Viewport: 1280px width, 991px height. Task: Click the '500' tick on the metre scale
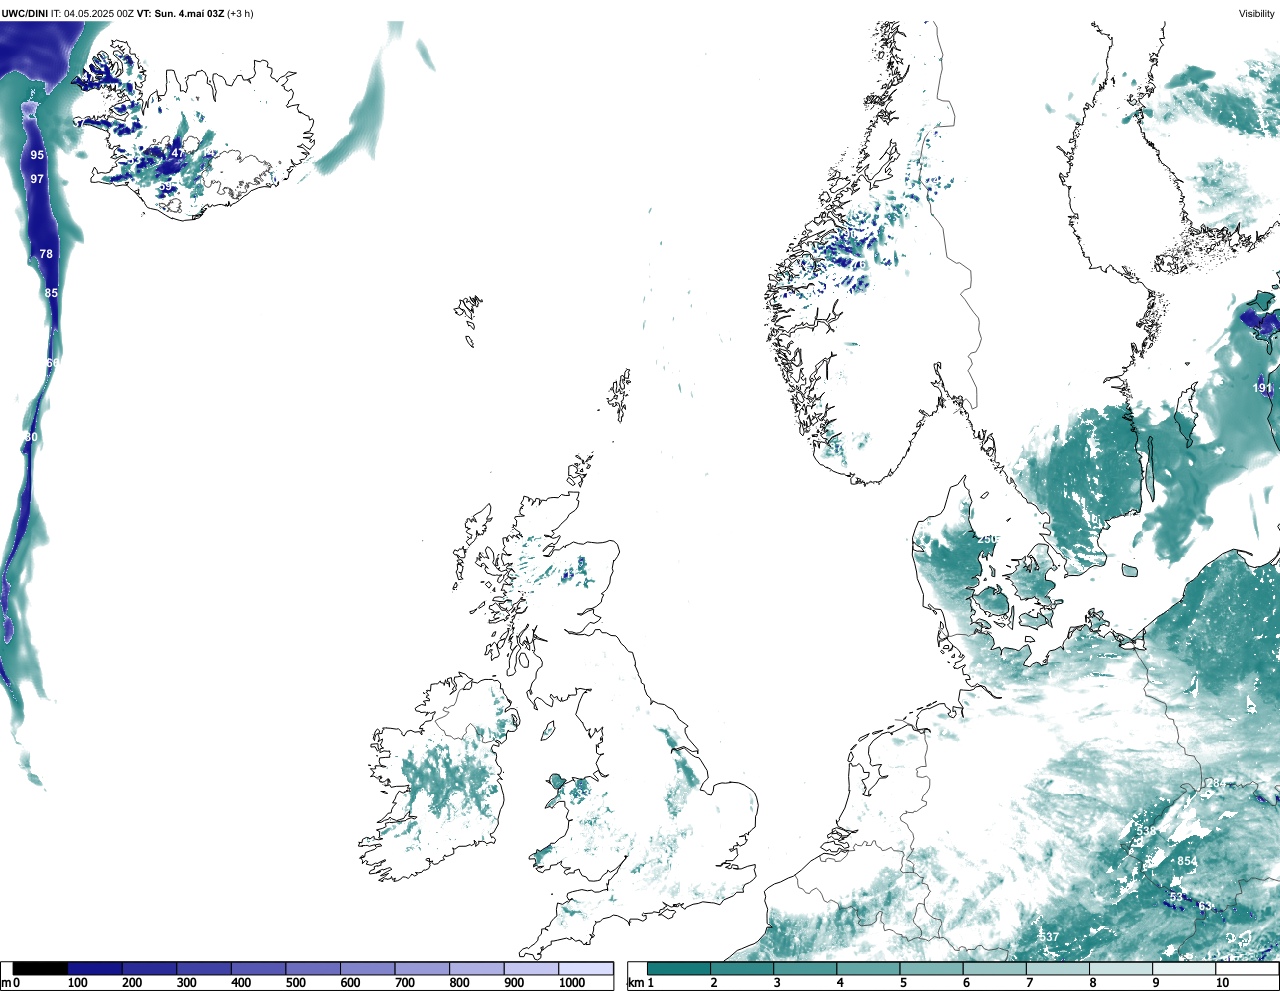[x=295, y=983]
